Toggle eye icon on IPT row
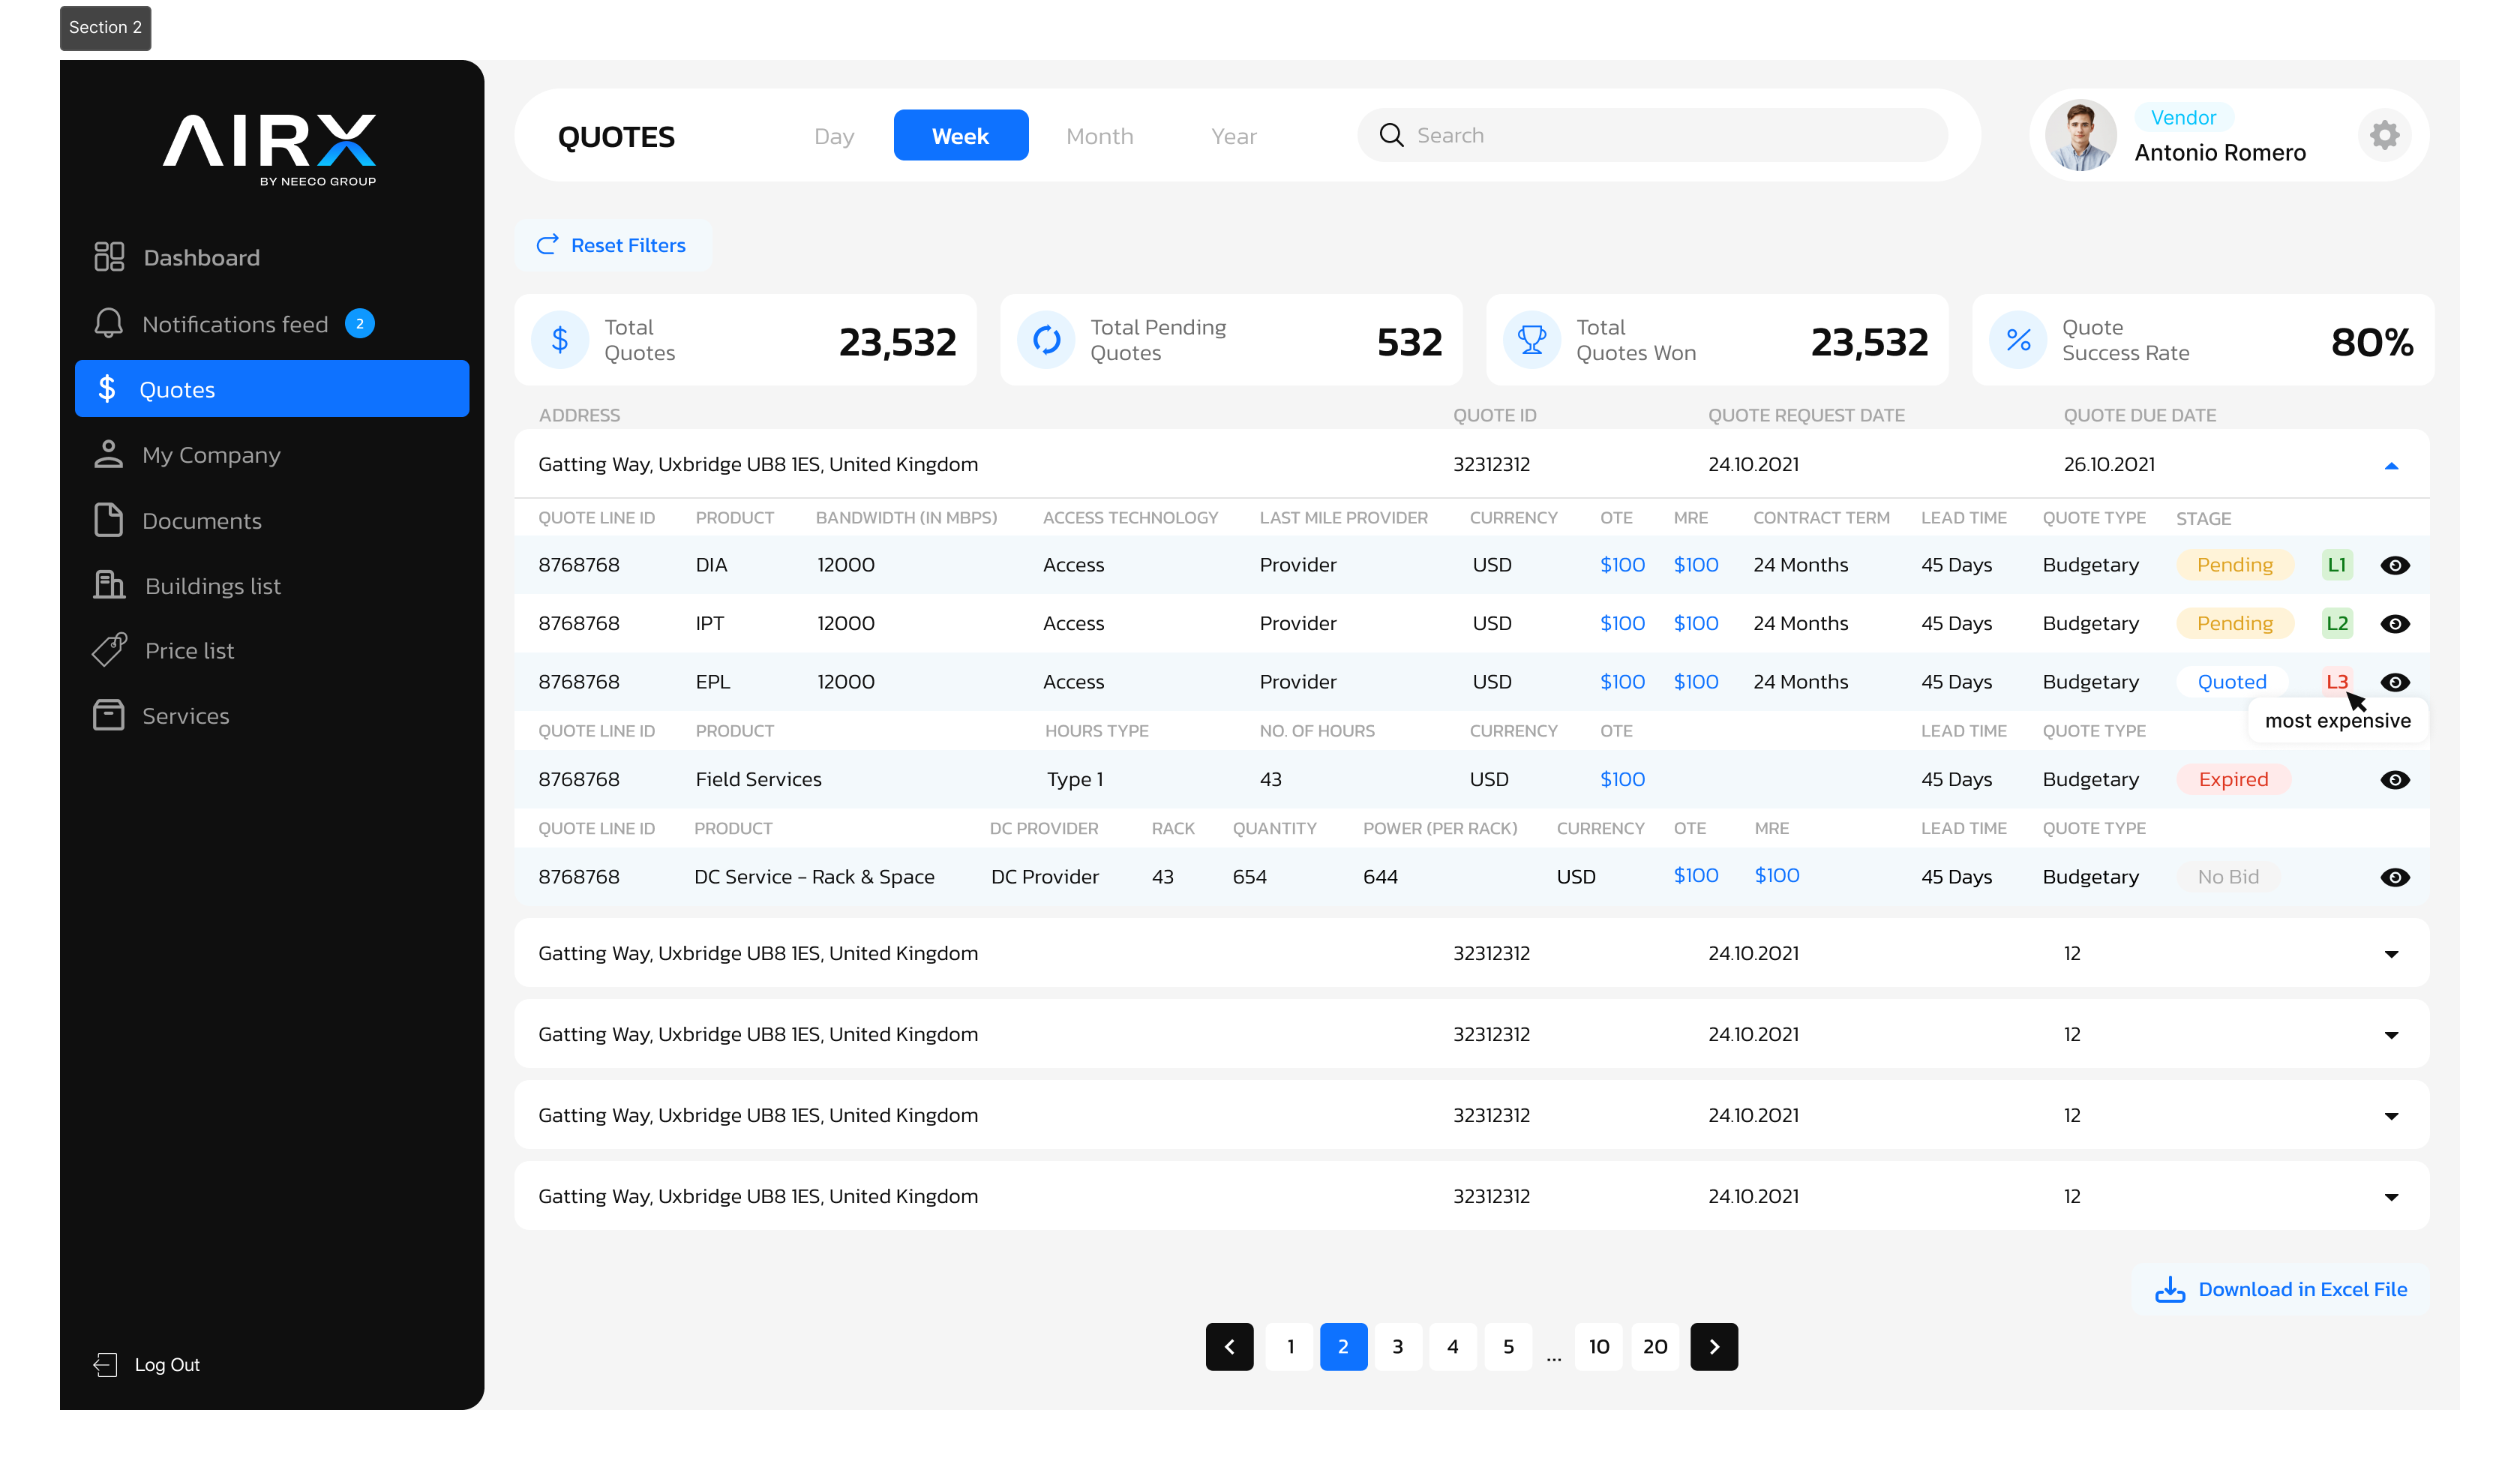2520x1470 pixels. (x=2395, y=623)
